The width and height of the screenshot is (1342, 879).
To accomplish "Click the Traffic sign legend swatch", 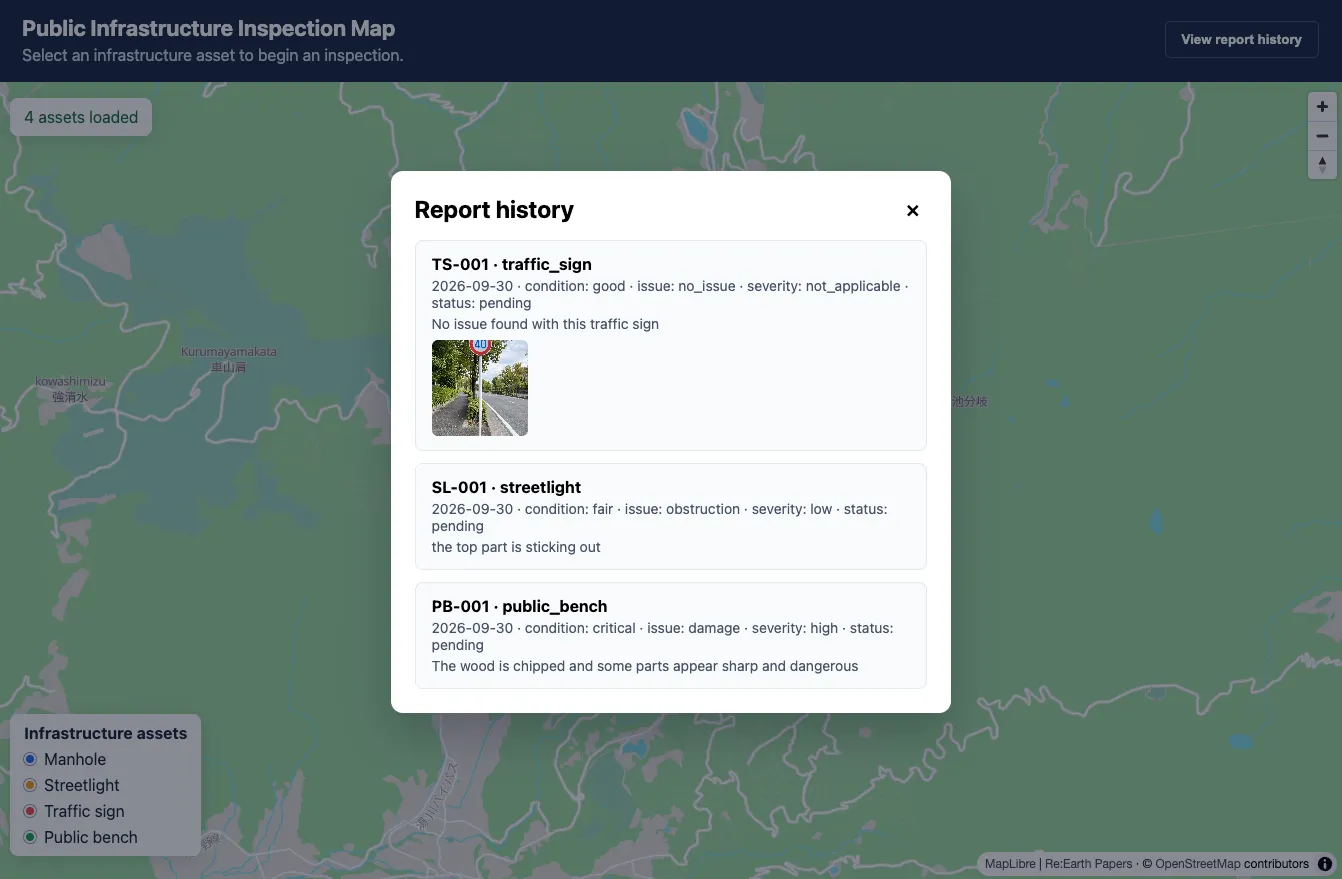I will pyautogui.click(x=30, y=811).
